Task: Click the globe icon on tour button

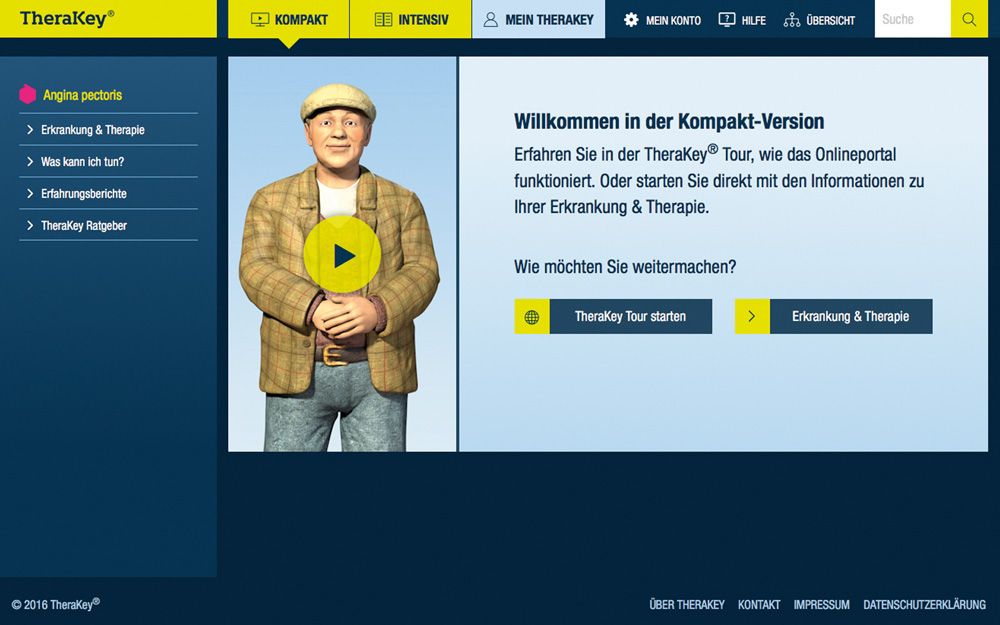Action: [x=532, y=316]
